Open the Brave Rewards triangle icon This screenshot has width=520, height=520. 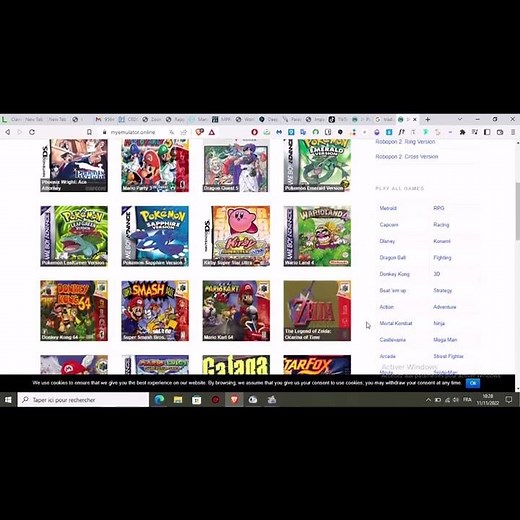[212, 132]
